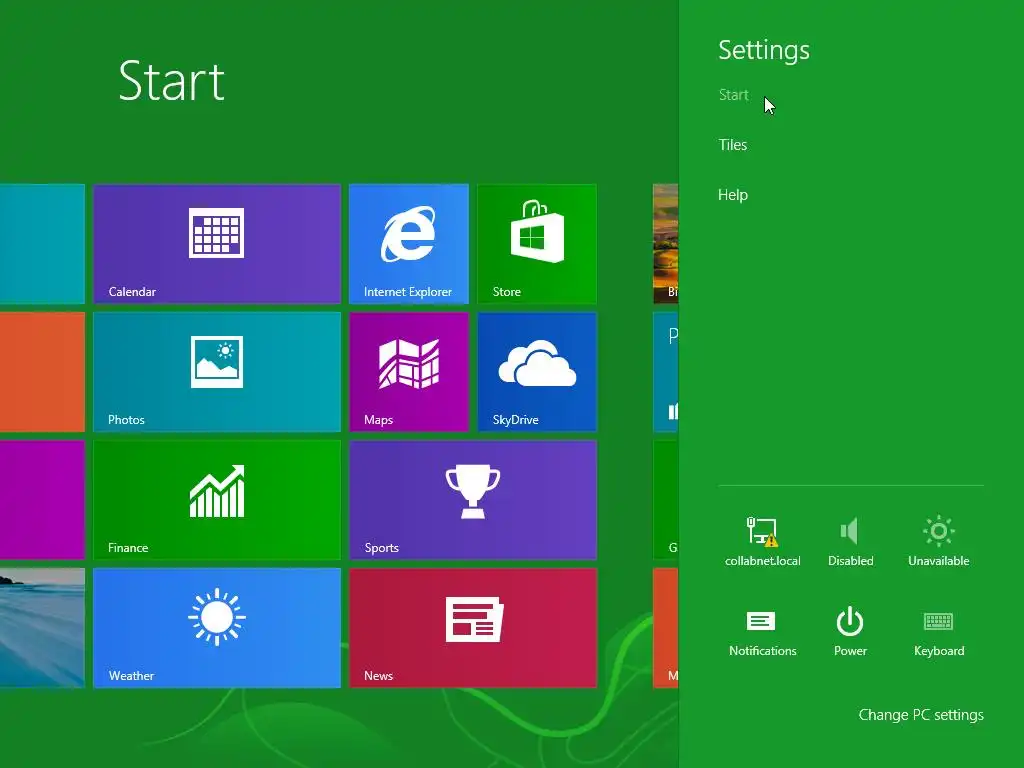
Task: Launch the Maps tile
Action: tap(409, 372)
